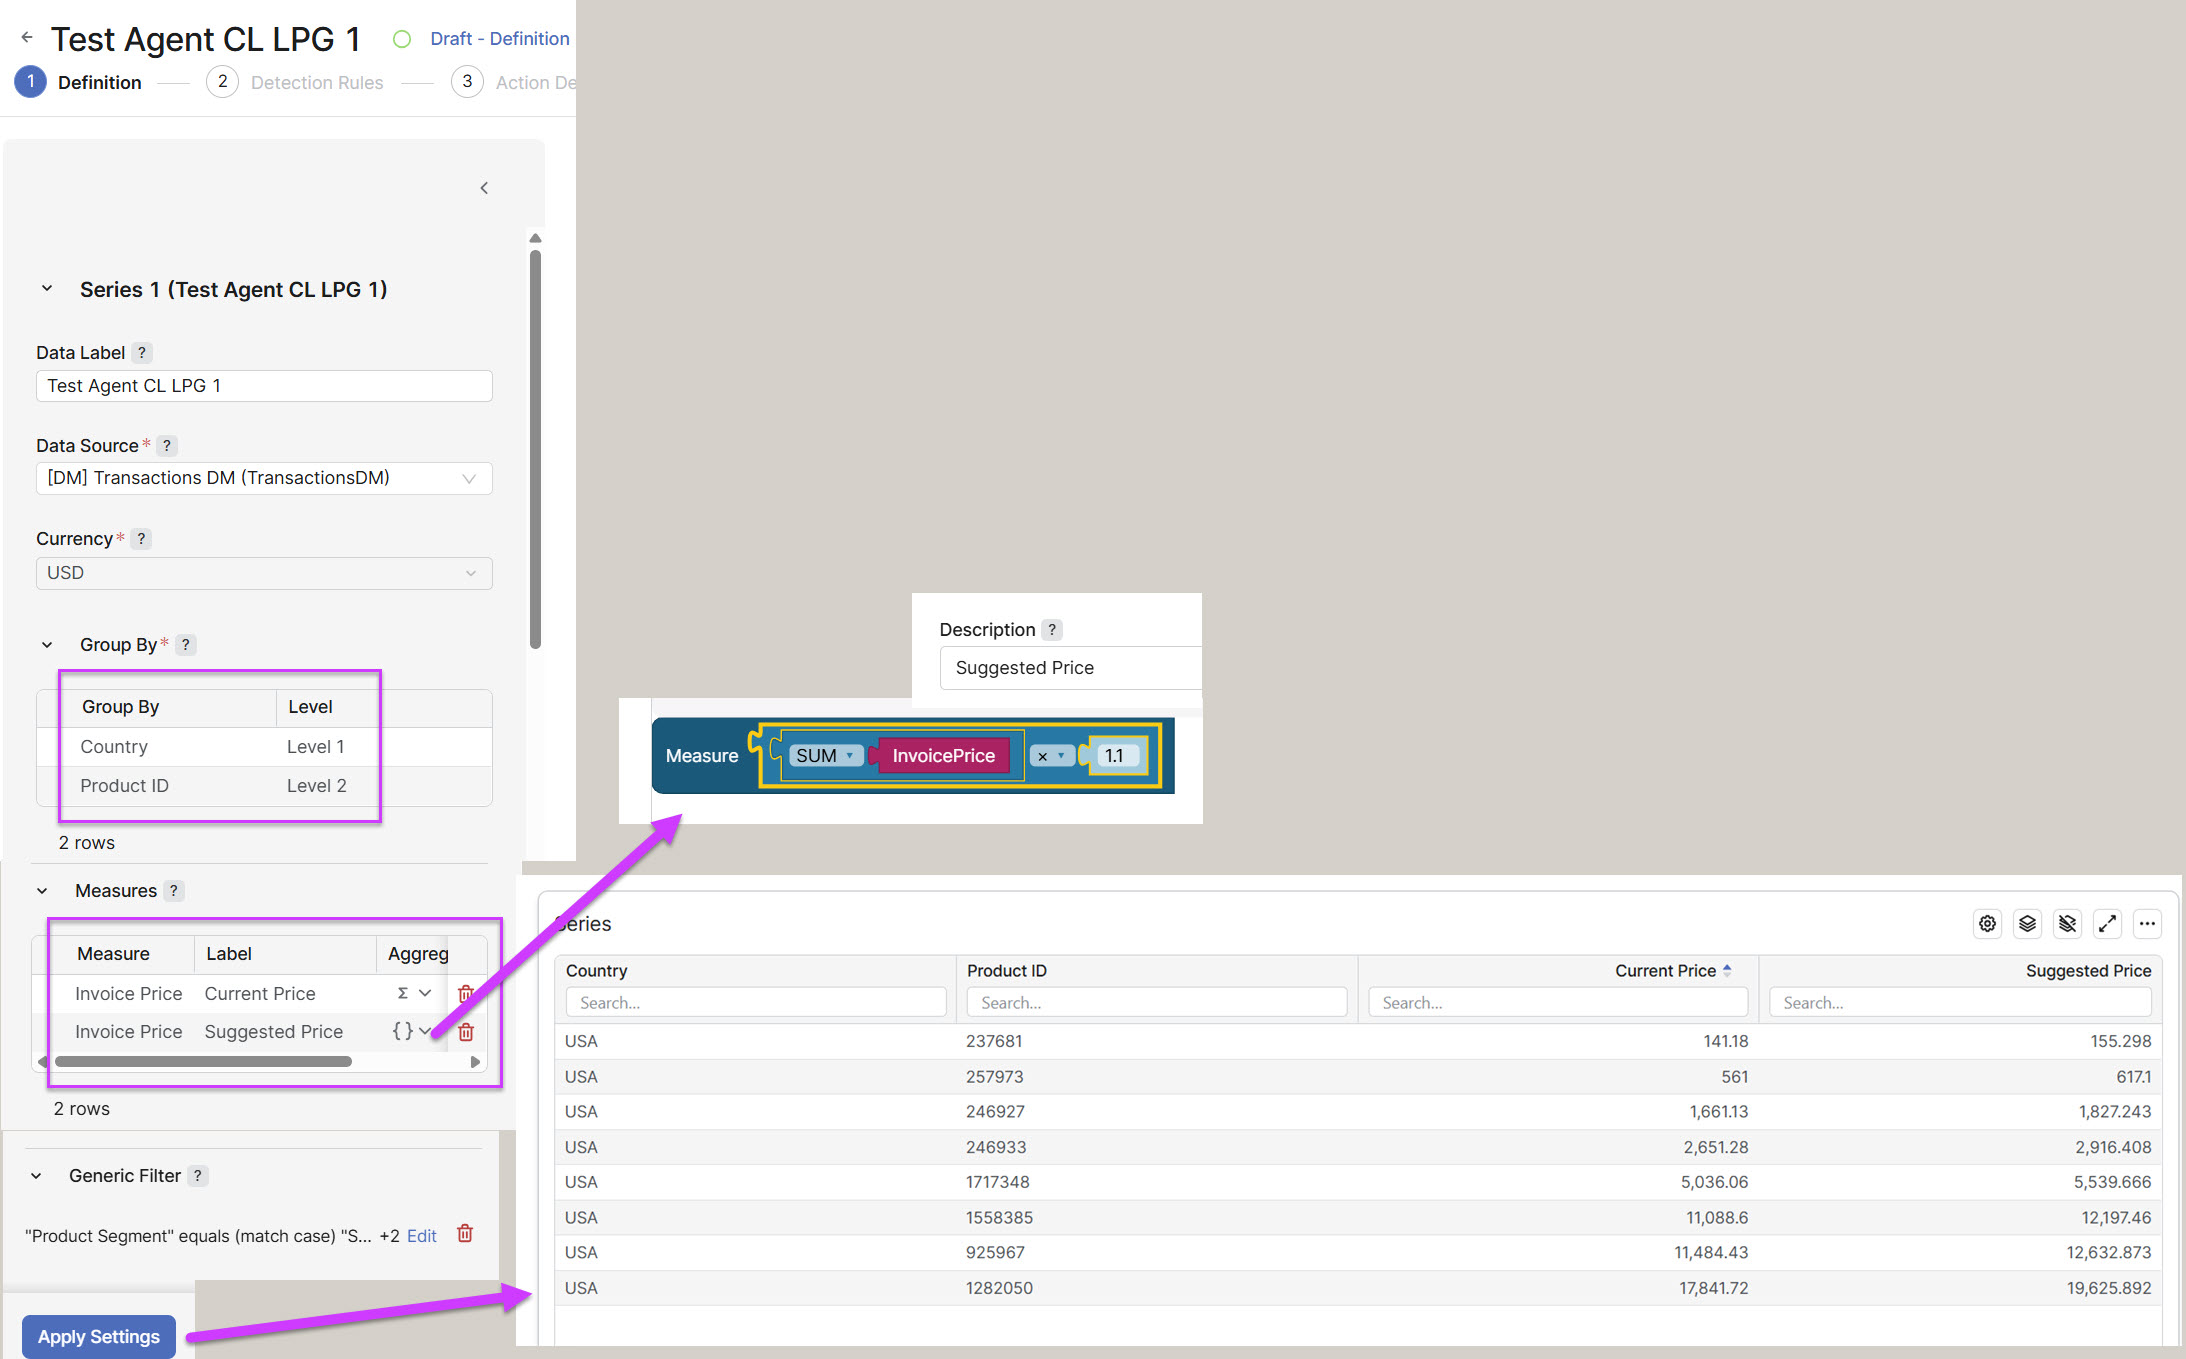2186x1359 pixels.
Task: Click the crossed-out layers icon
Action: (2067, 923)
